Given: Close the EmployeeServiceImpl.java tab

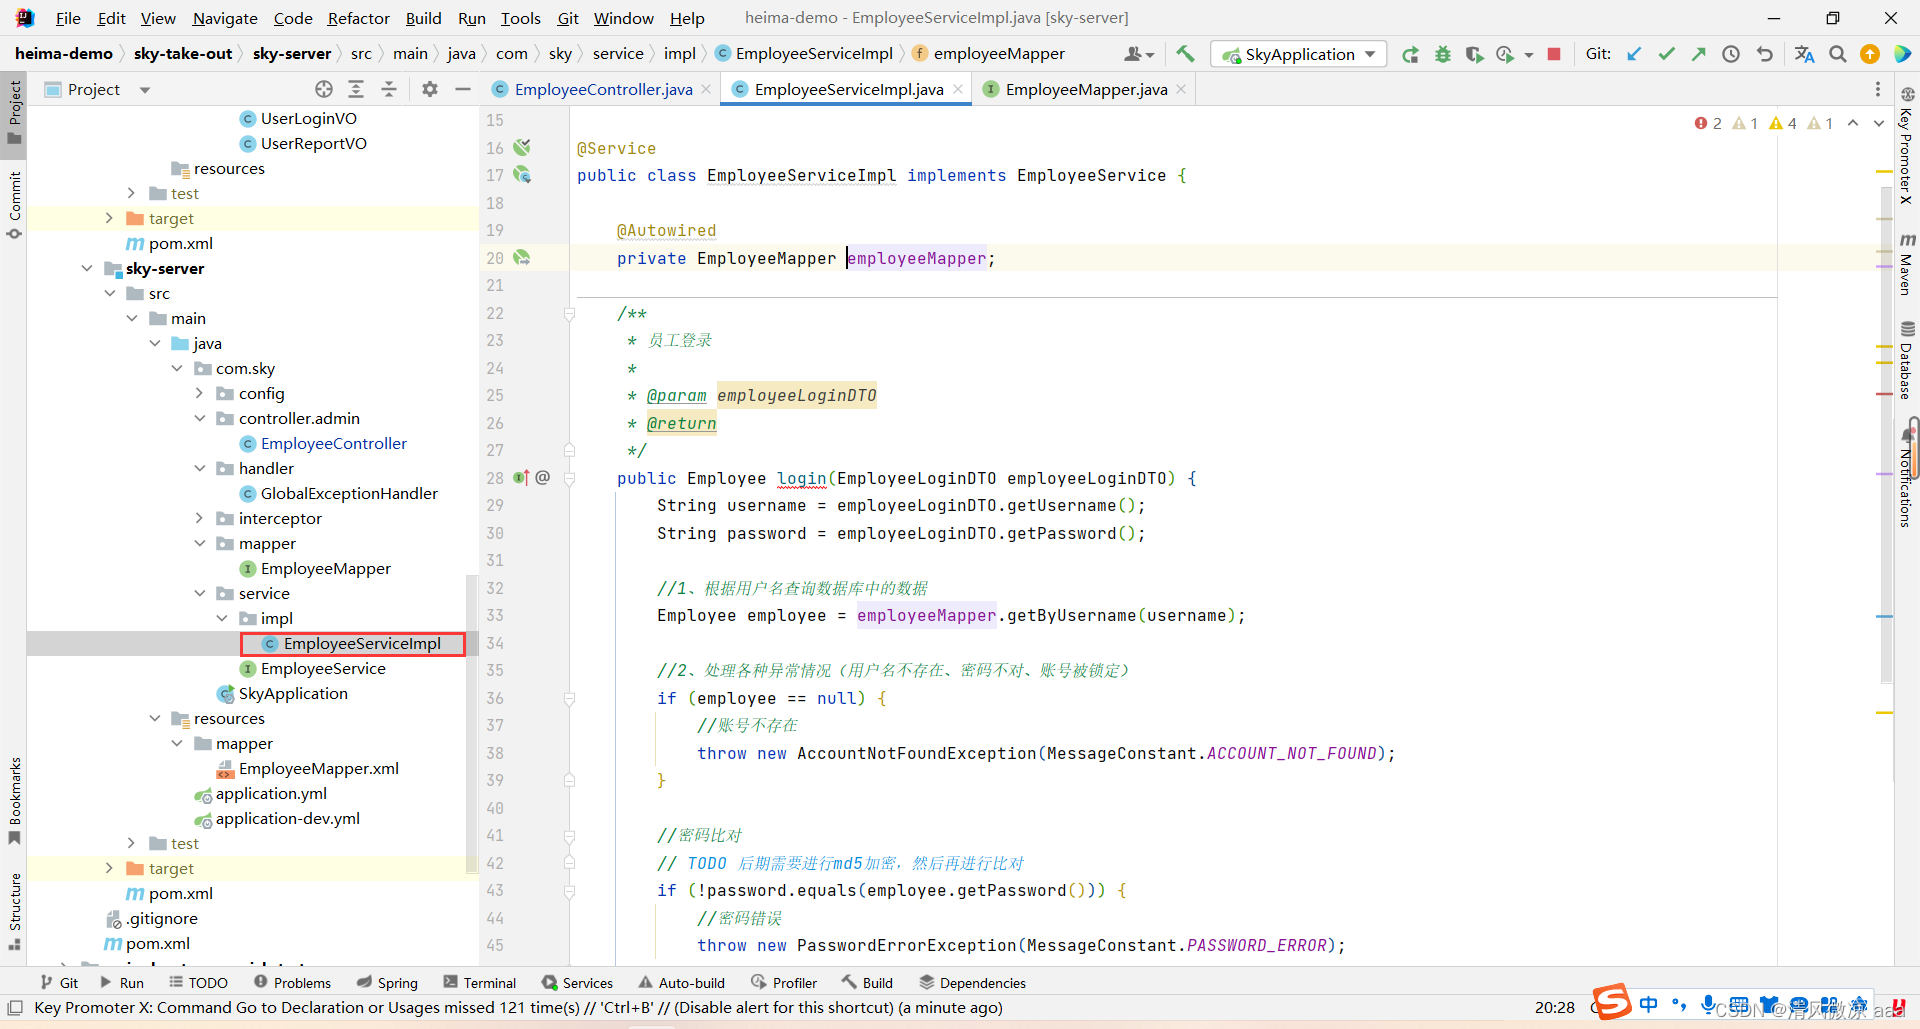Looking at the screenshot, I should coord(958,89).
